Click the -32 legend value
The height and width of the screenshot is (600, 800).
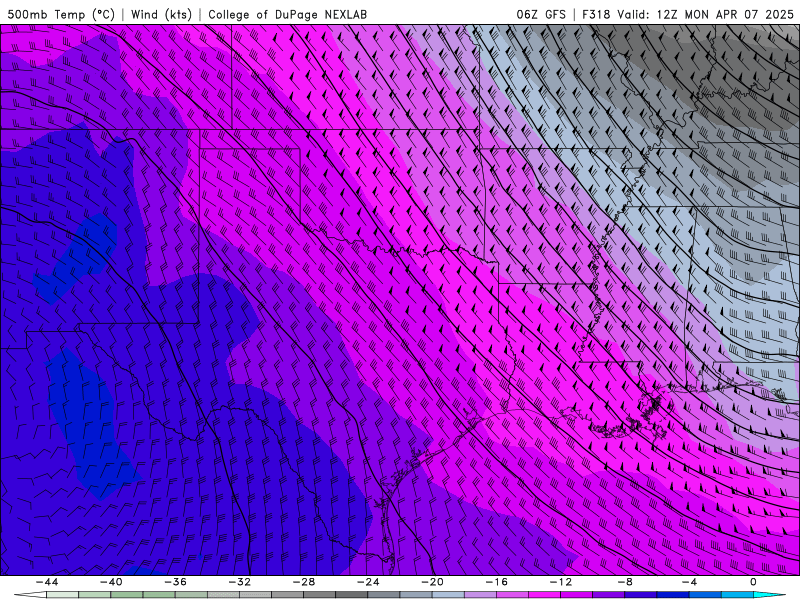point(239,582)
